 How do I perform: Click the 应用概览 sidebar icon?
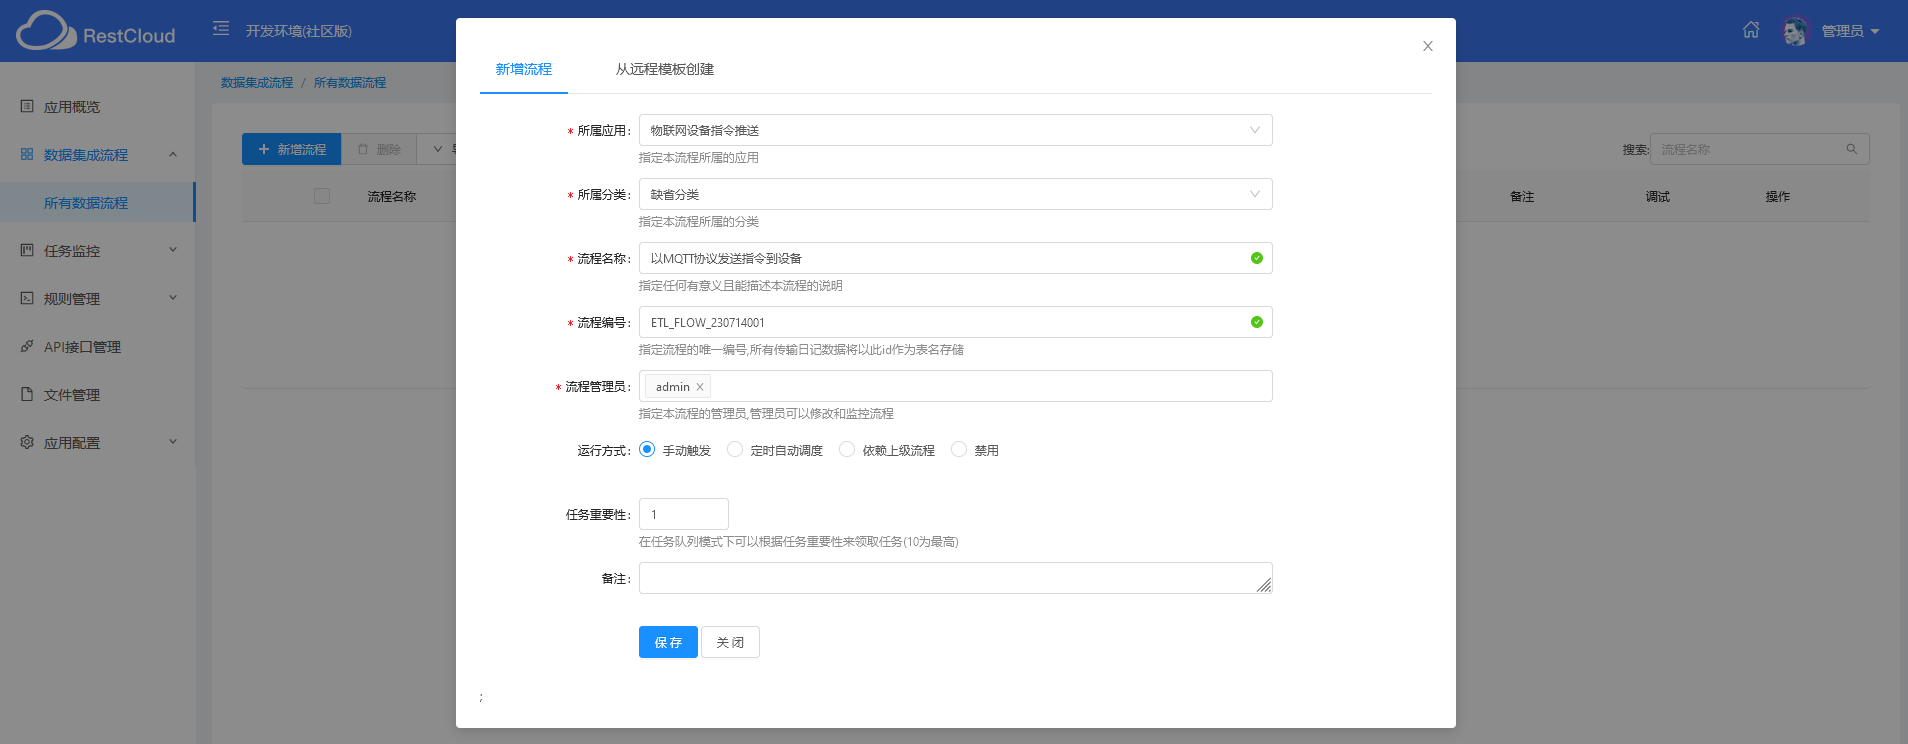coord(27,106)
